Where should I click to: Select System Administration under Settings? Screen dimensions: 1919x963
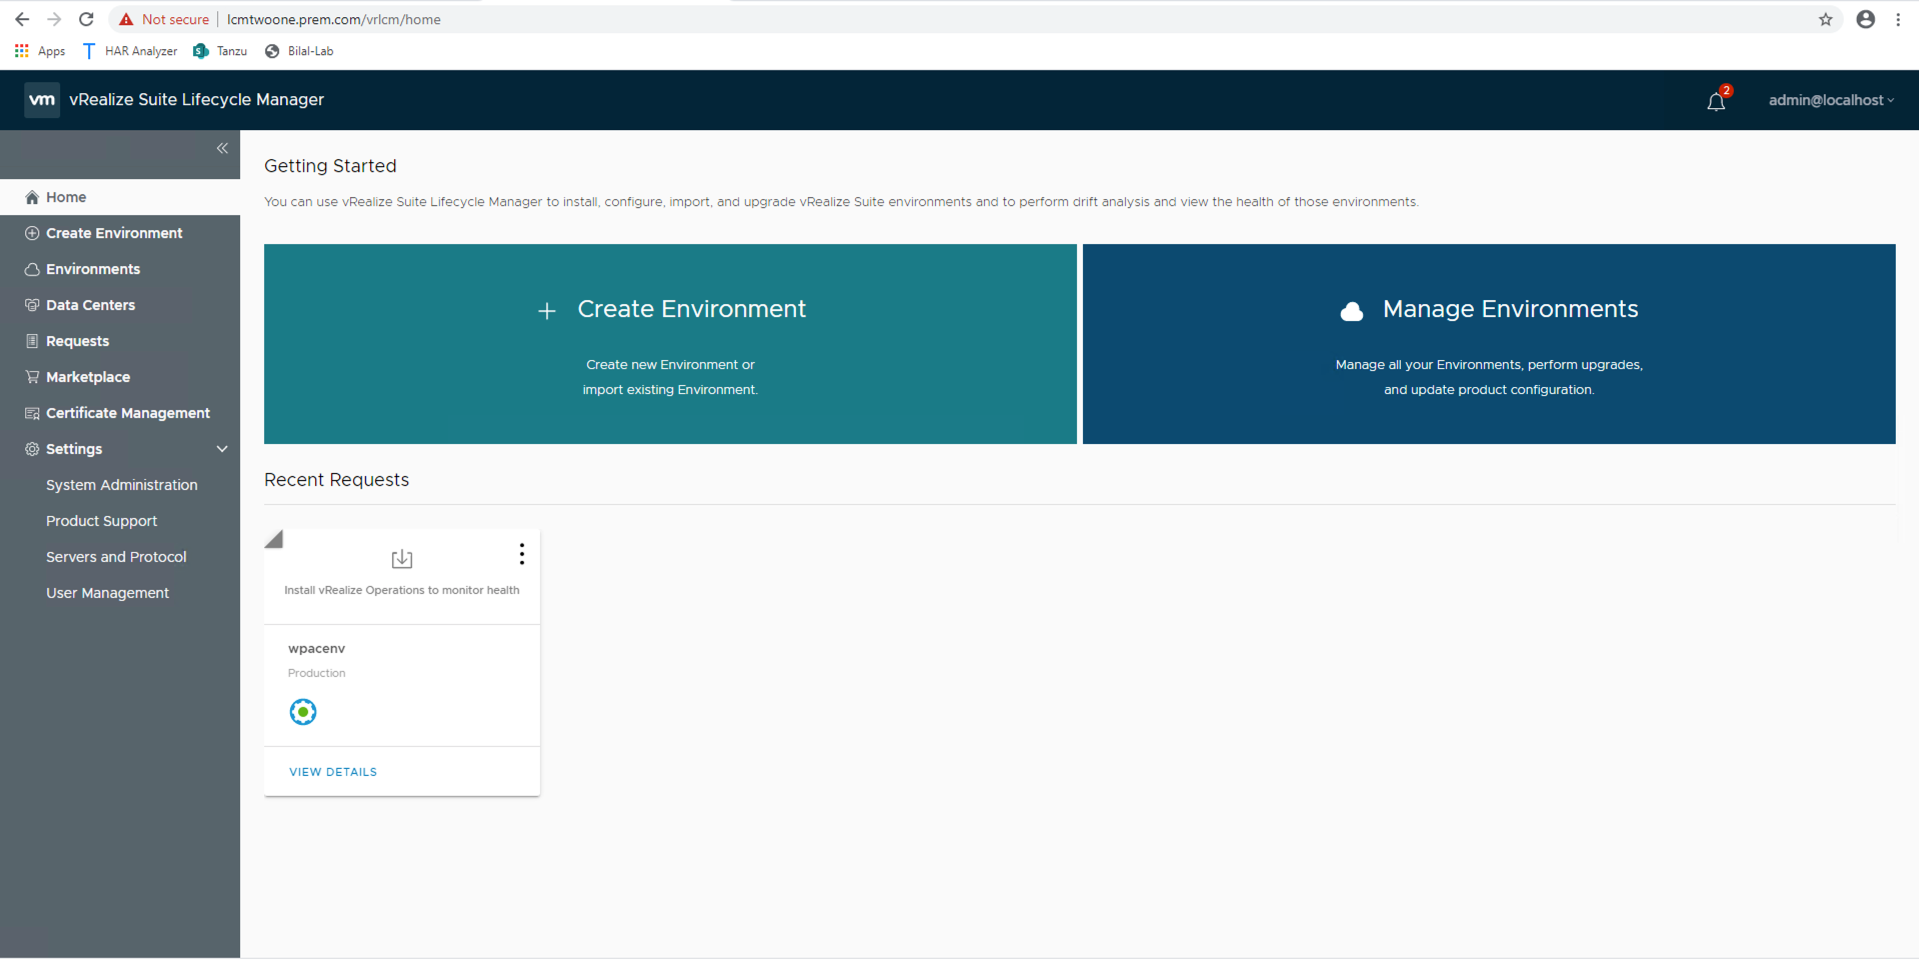[x=121, y=485]
